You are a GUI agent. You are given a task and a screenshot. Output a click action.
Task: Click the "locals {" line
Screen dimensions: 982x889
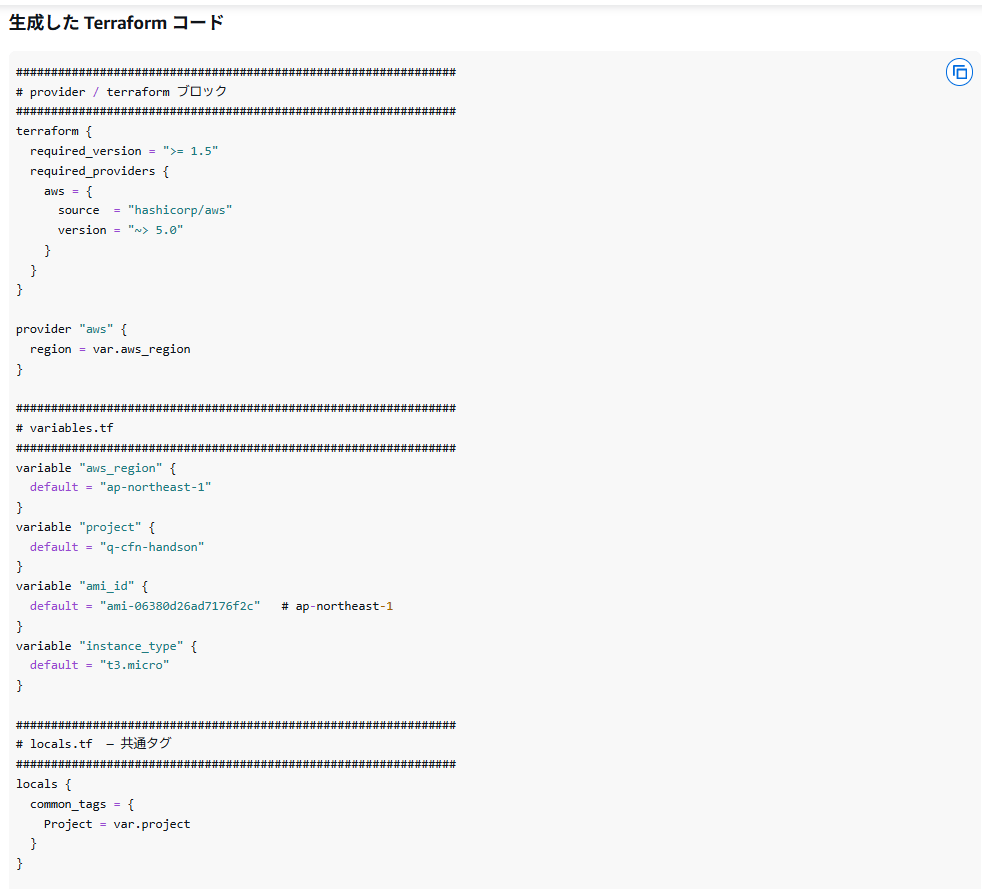[44, 784]
